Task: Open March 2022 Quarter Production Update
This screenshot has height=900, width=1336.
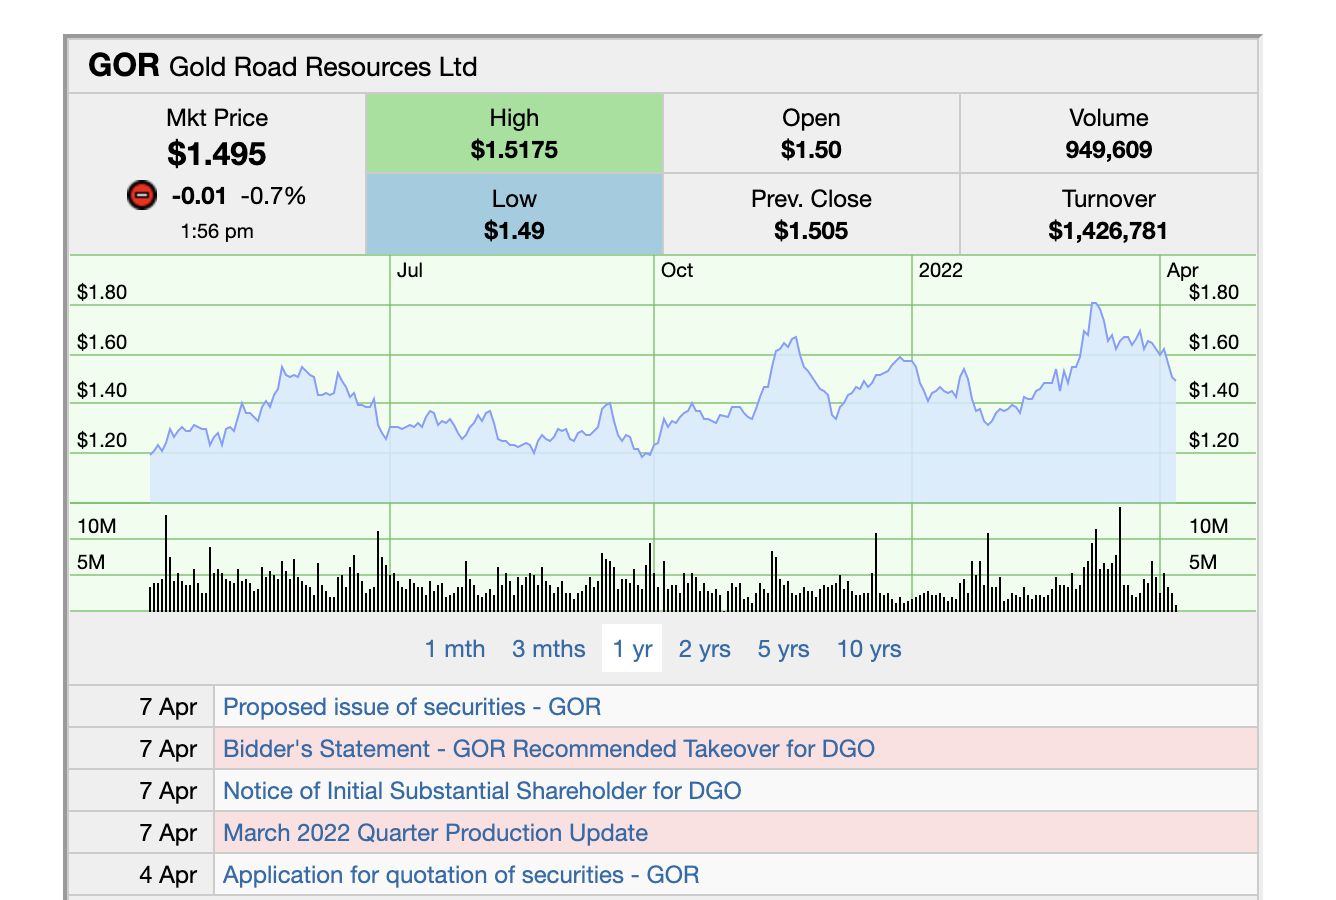Action: click(435, 833)
